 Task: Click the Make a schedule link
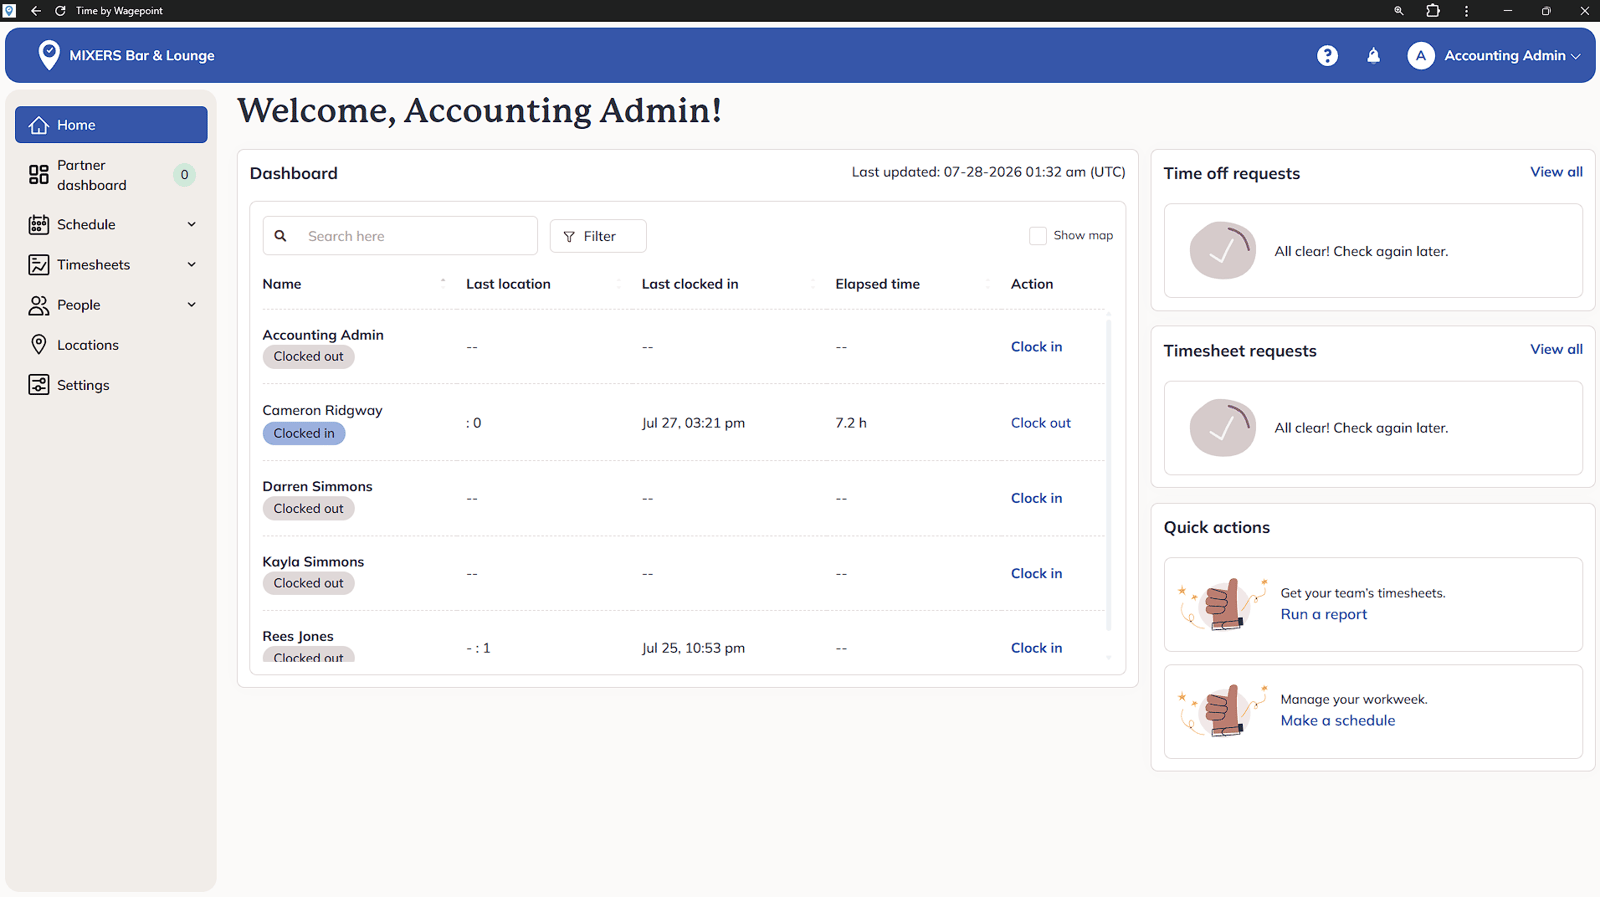pyautogui.click(x=1337, y=720)
